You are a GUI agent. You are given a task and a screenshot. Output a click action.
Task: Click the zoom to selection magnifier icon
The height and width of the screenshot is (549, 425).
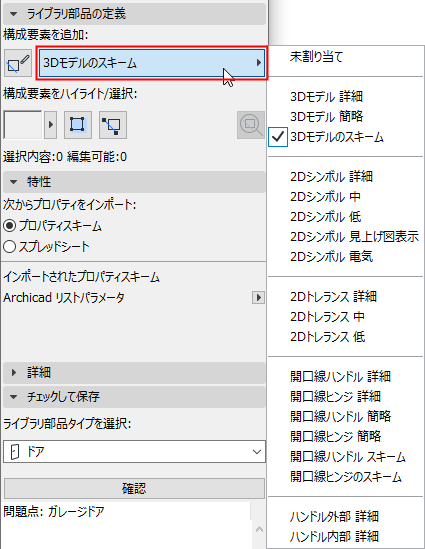click(x=251, y=125)
